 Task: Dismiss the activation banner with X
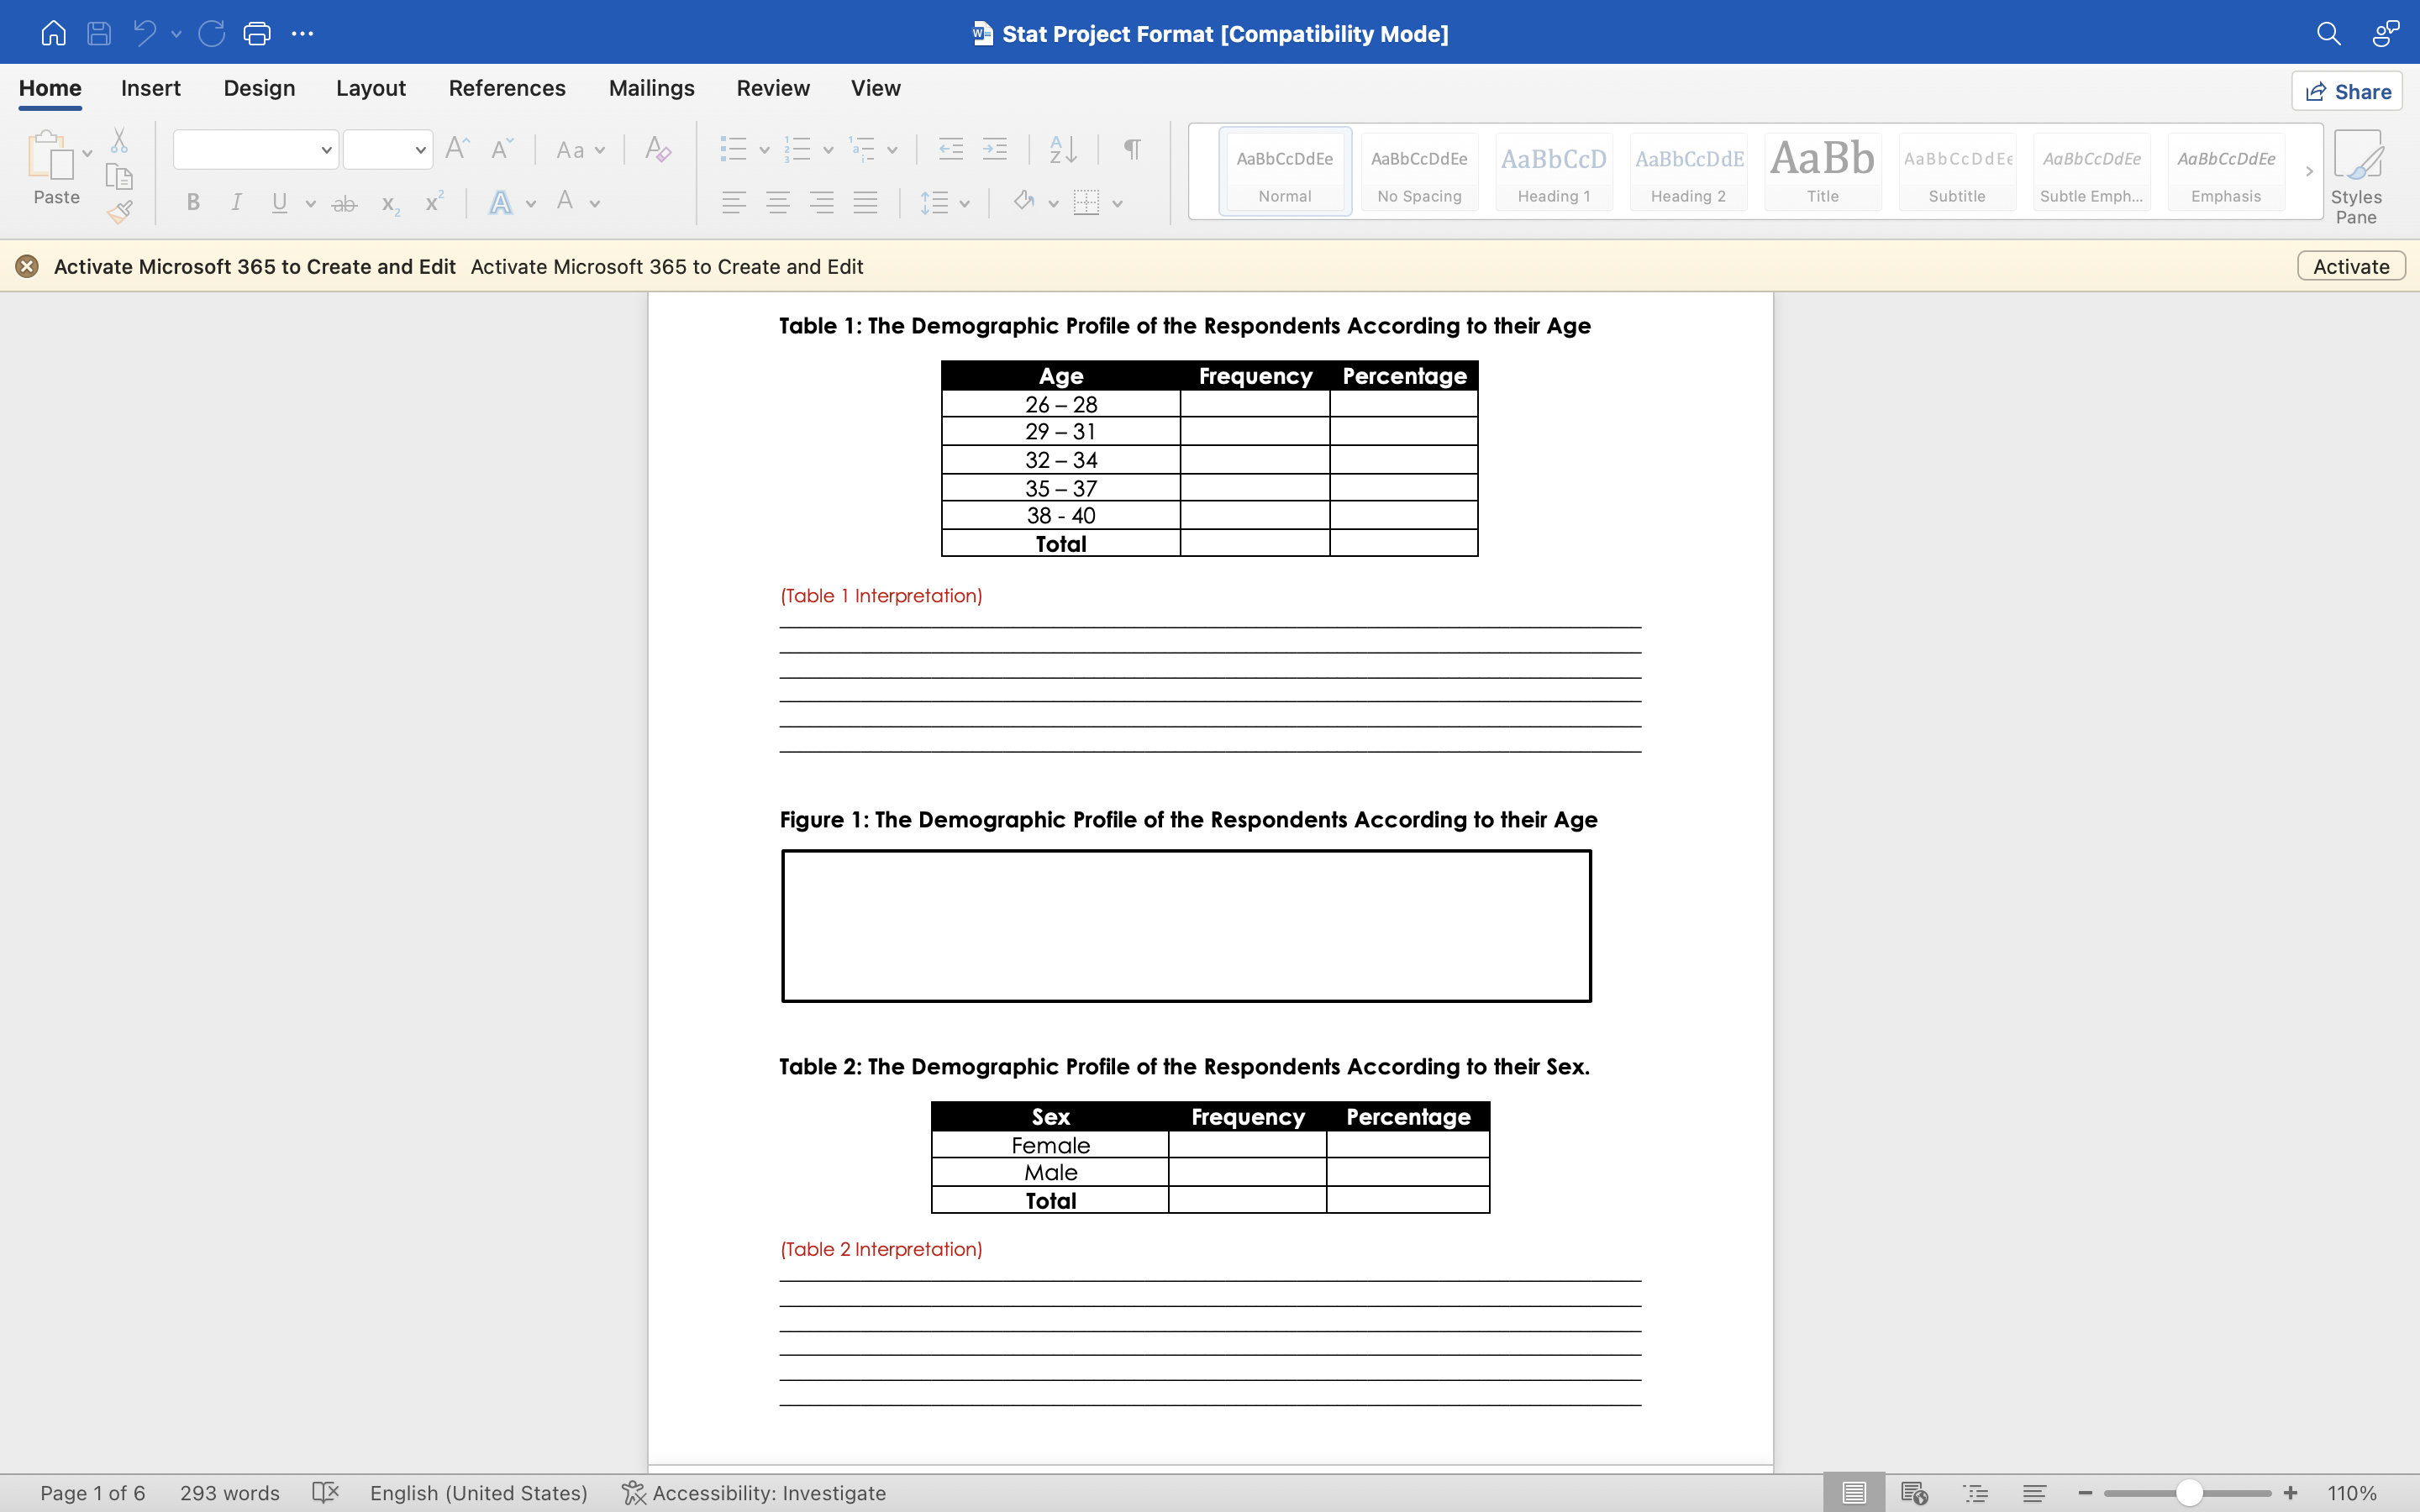(x=27, y=266)
